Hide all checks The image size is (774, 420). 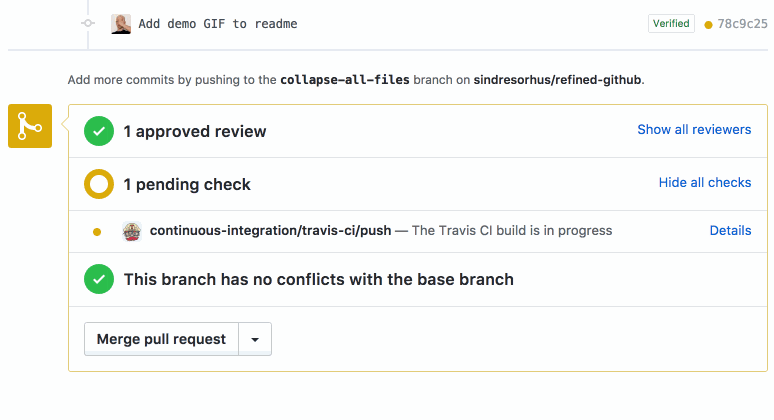tap(705, 183)
